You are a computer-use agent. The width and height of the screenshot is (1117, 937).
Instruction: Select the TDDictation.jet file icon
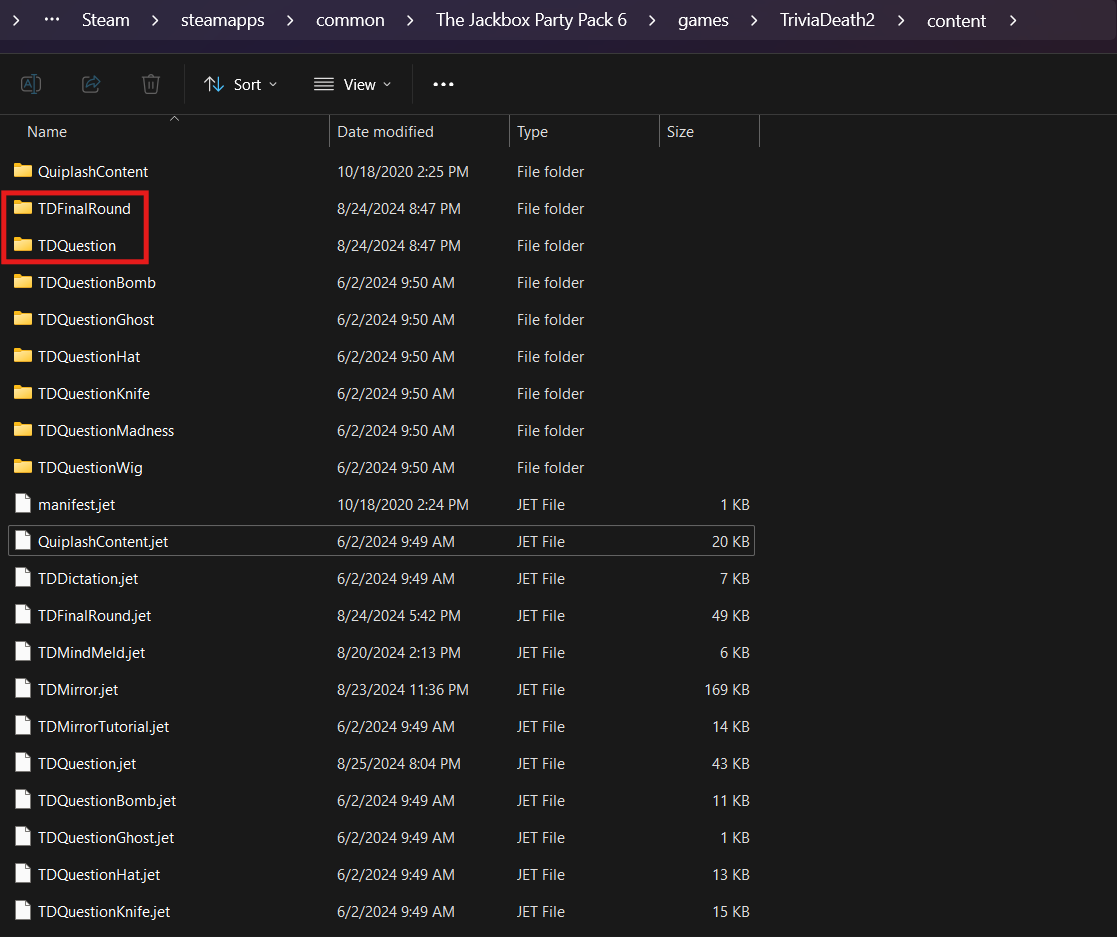click(23, 578)
